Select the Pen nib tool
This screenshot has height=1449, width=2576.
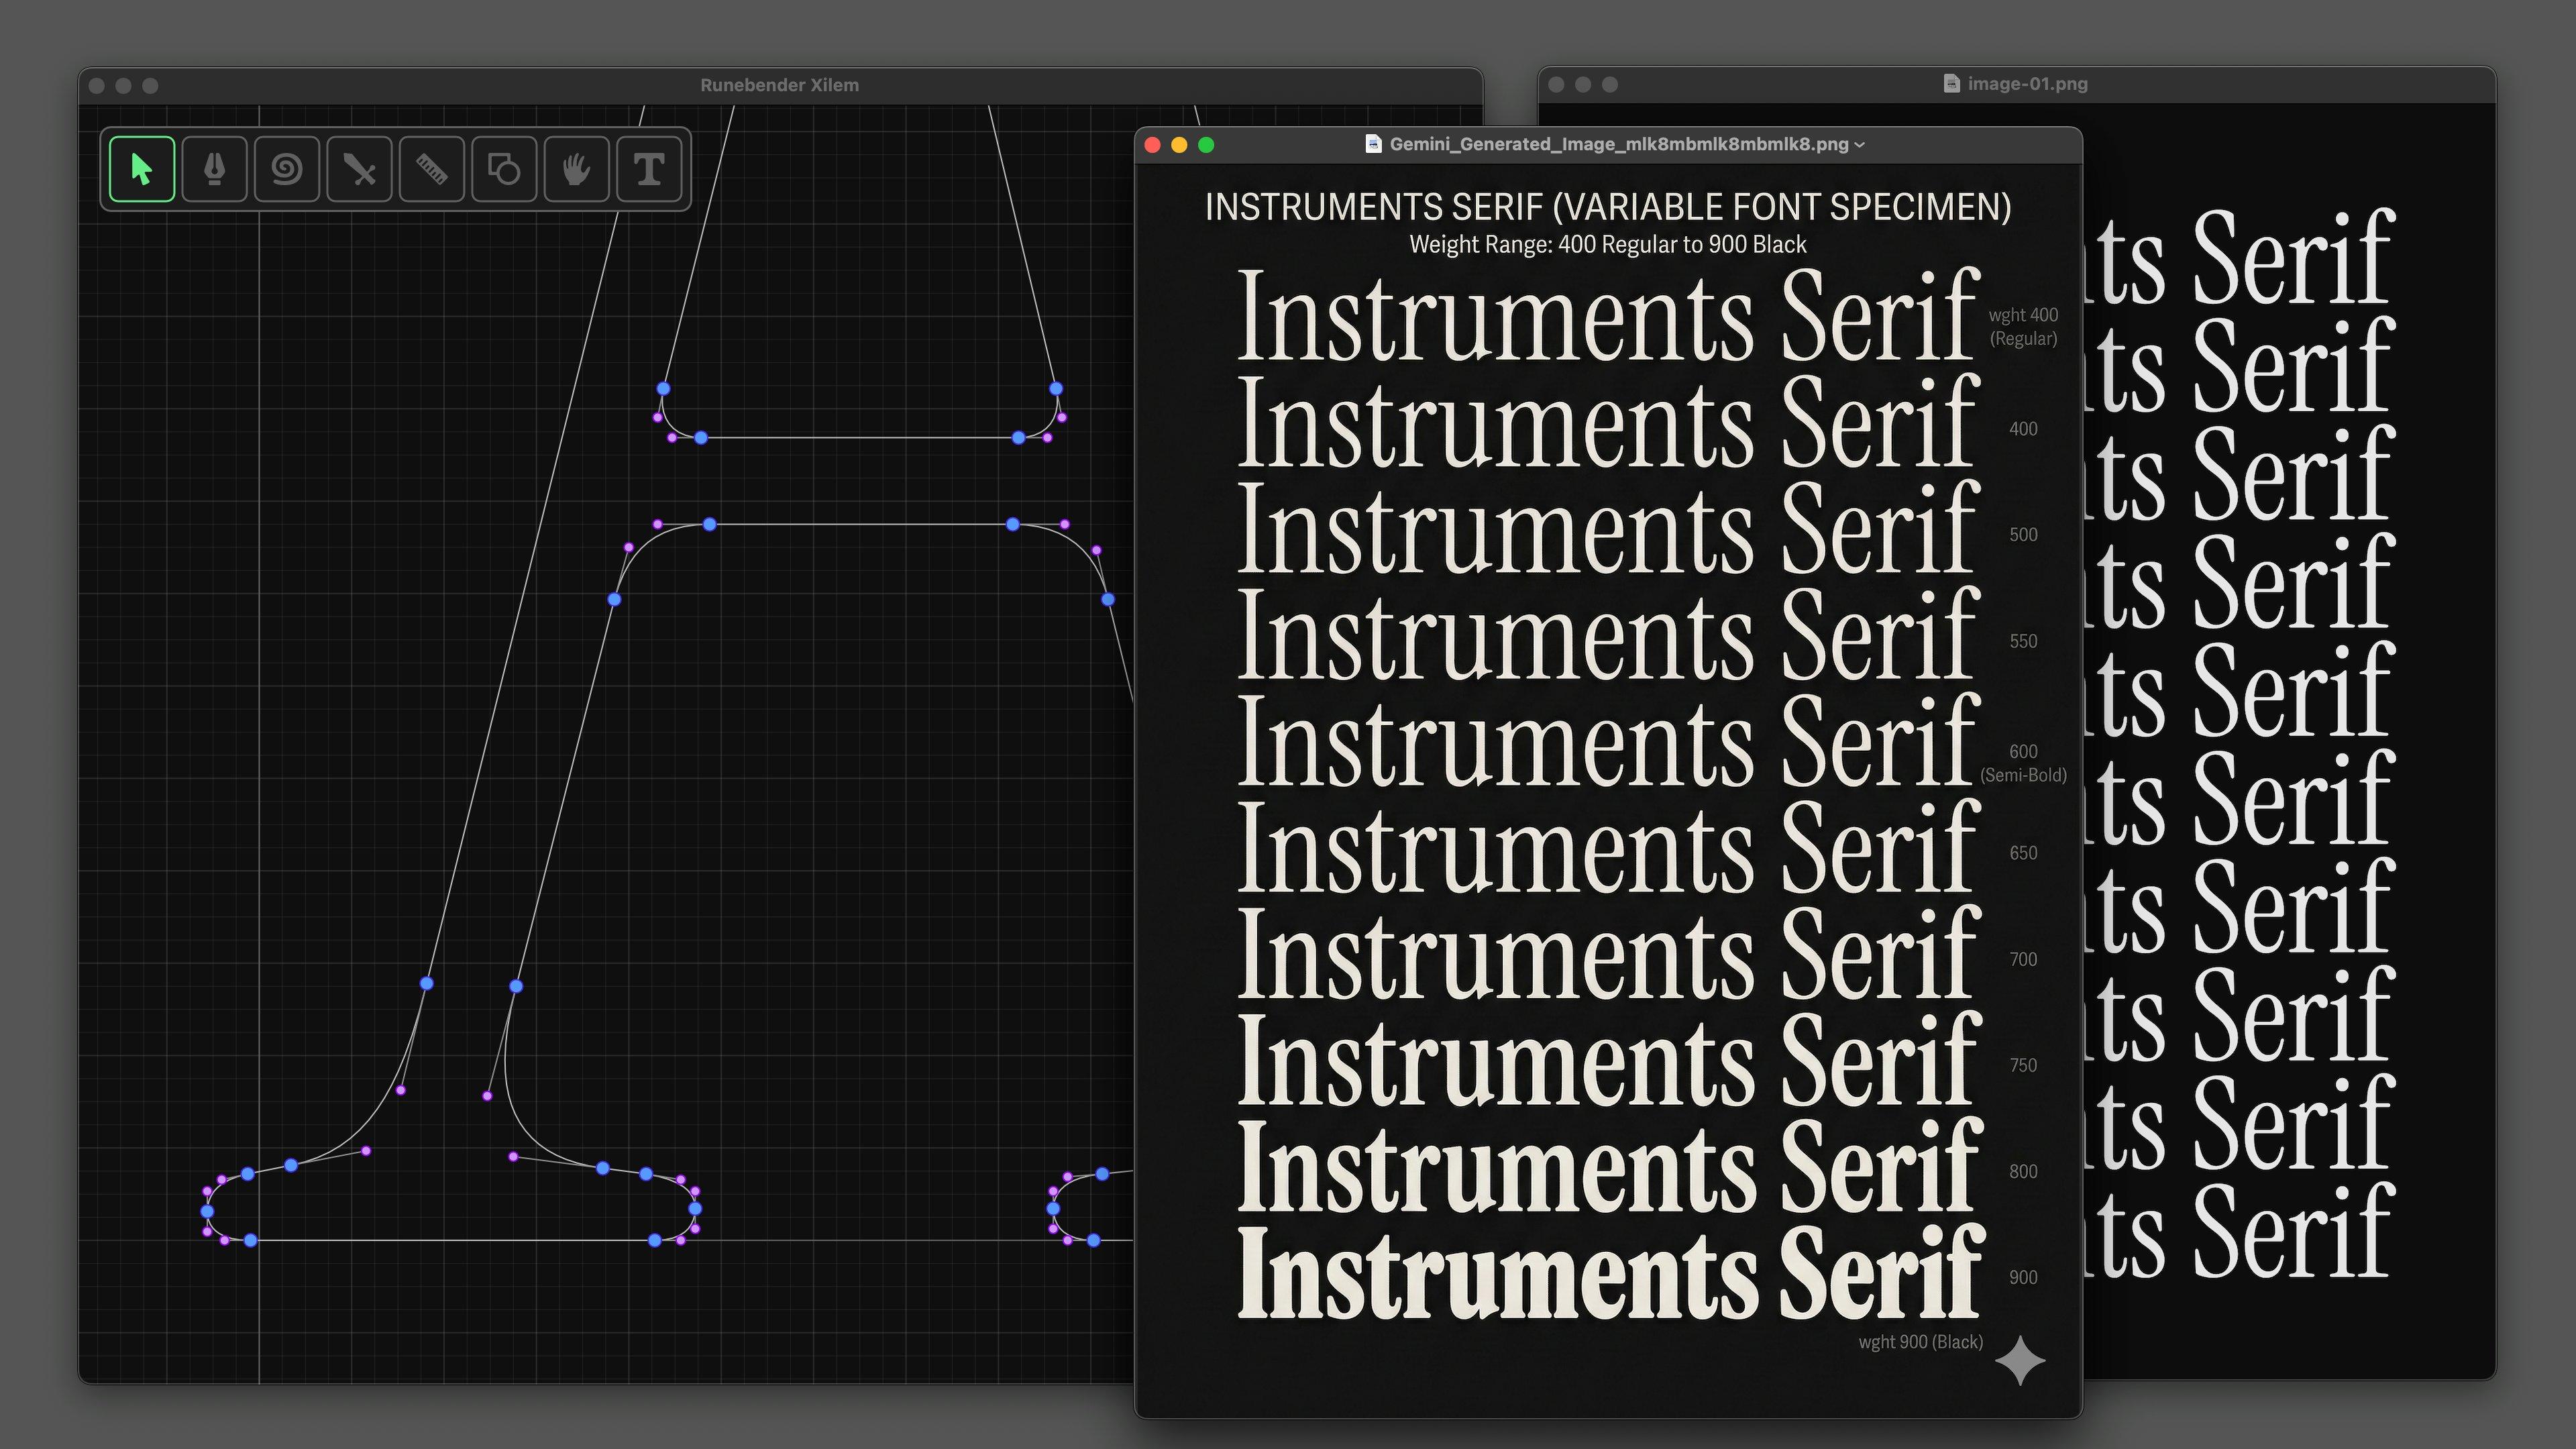point(214,169)
